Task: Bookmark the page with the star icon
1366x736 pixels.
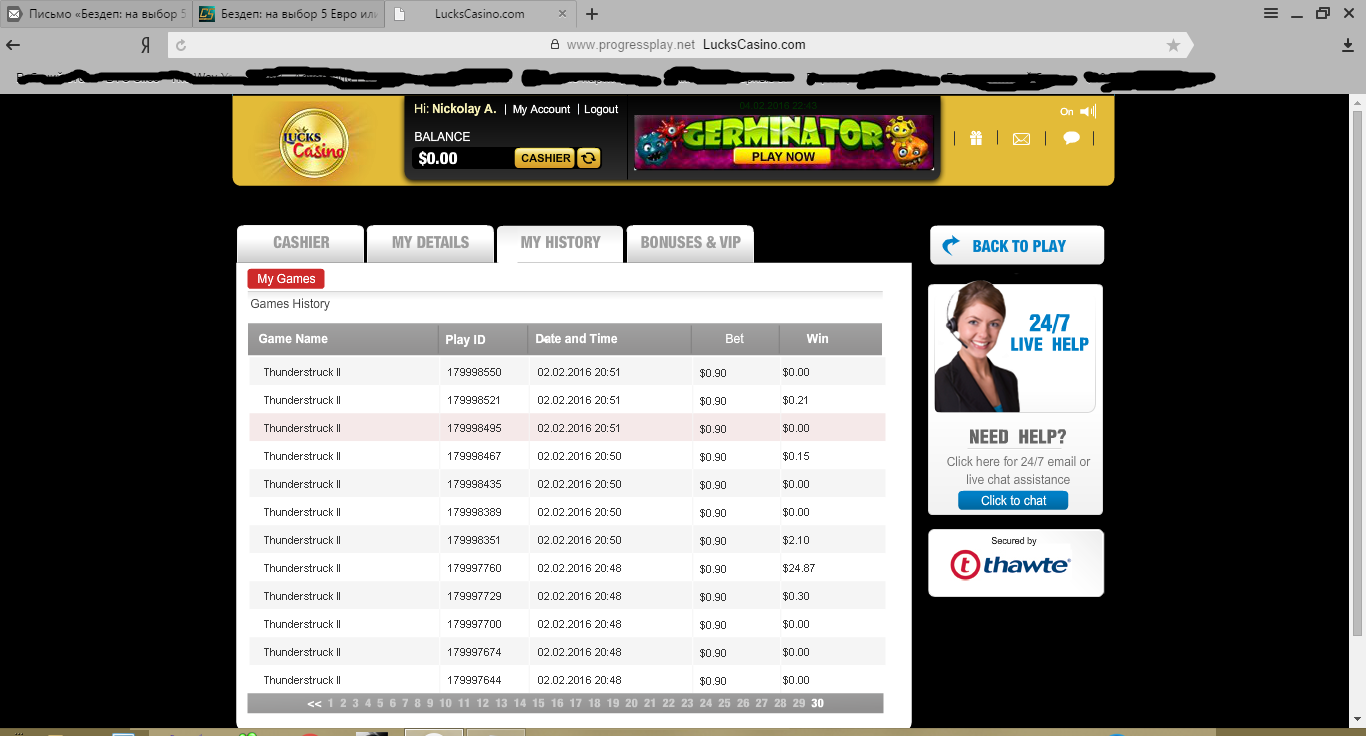Action: click(x=1173, y=45)
